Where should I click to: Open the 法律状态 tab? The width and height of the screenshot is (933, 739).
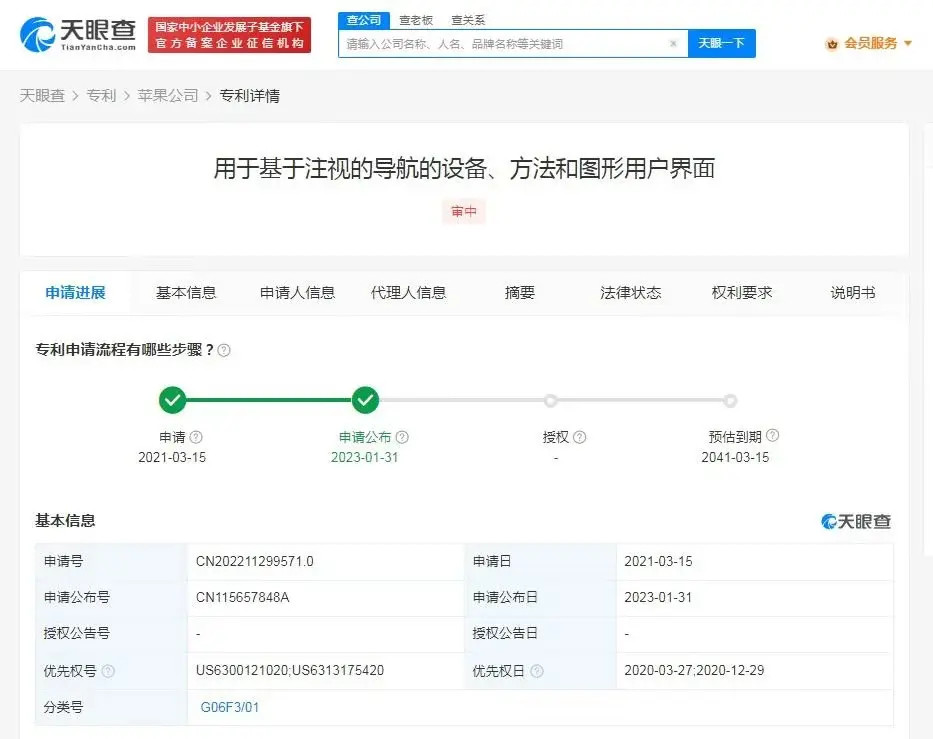coord(631,293)
